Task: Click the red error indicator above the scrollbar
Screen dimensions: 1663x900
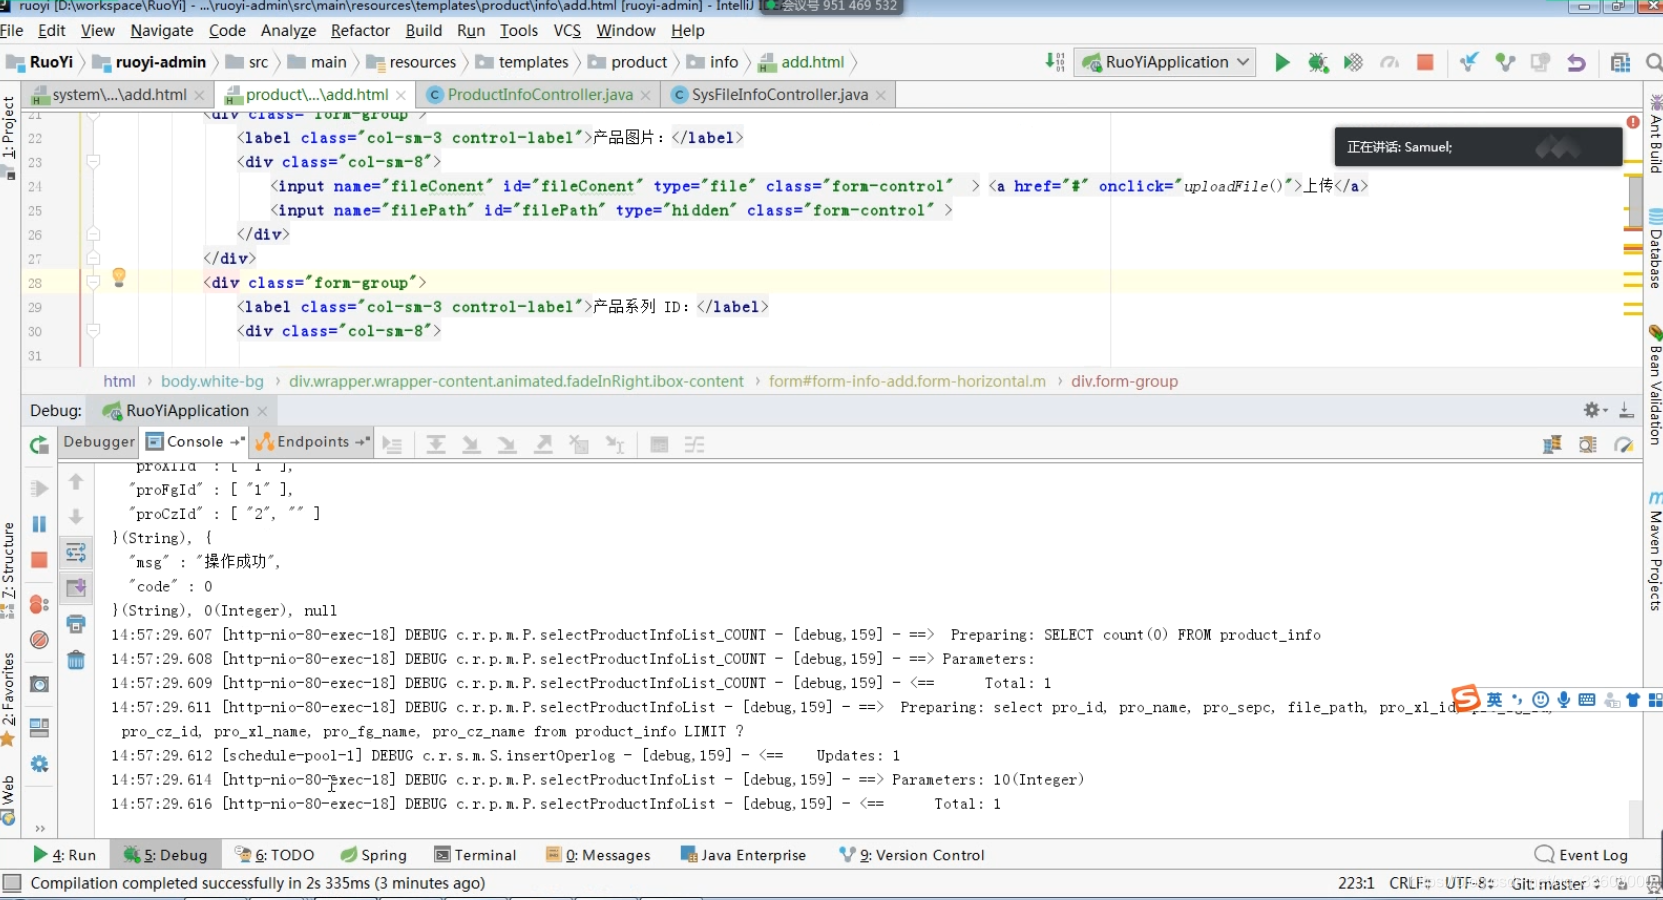Action: pyautogui.click(x=1633, y=122)
